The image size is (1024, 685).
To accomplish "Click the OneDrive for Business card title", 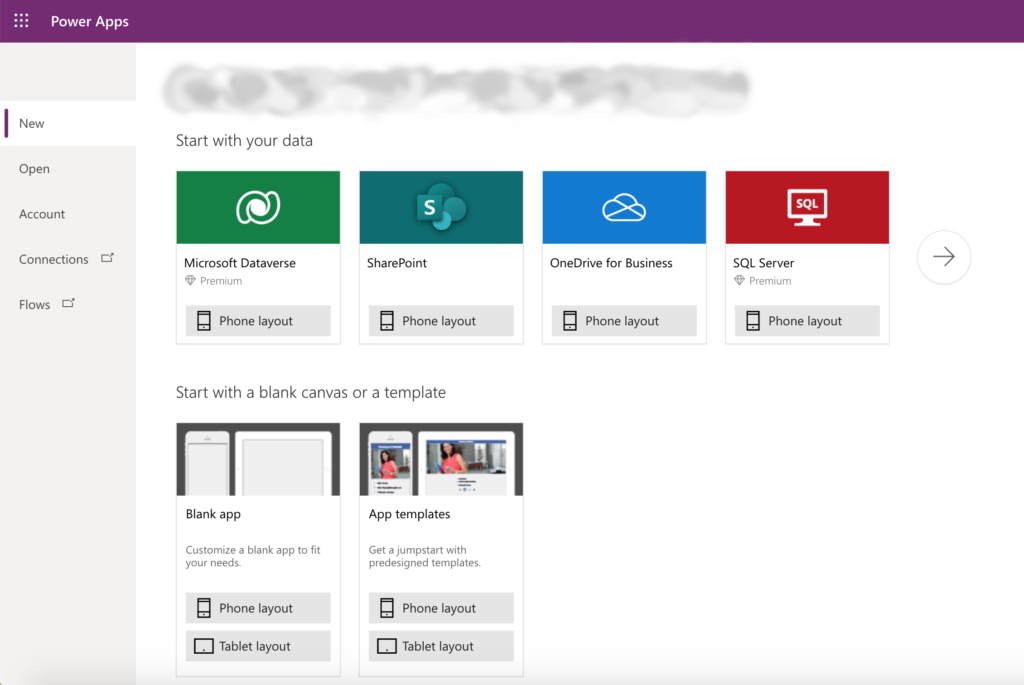I will click(611, 263).
